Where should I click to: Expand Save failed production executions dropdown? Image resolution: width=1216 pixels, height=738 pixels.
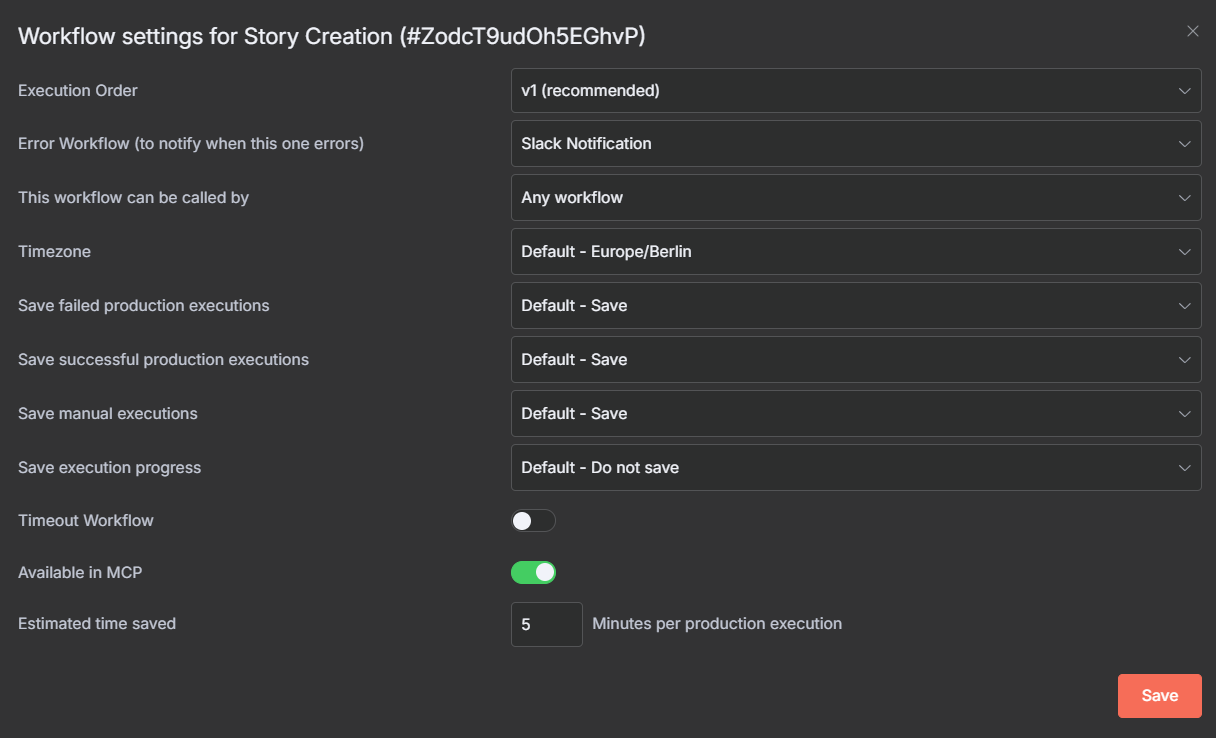[855, 306]
